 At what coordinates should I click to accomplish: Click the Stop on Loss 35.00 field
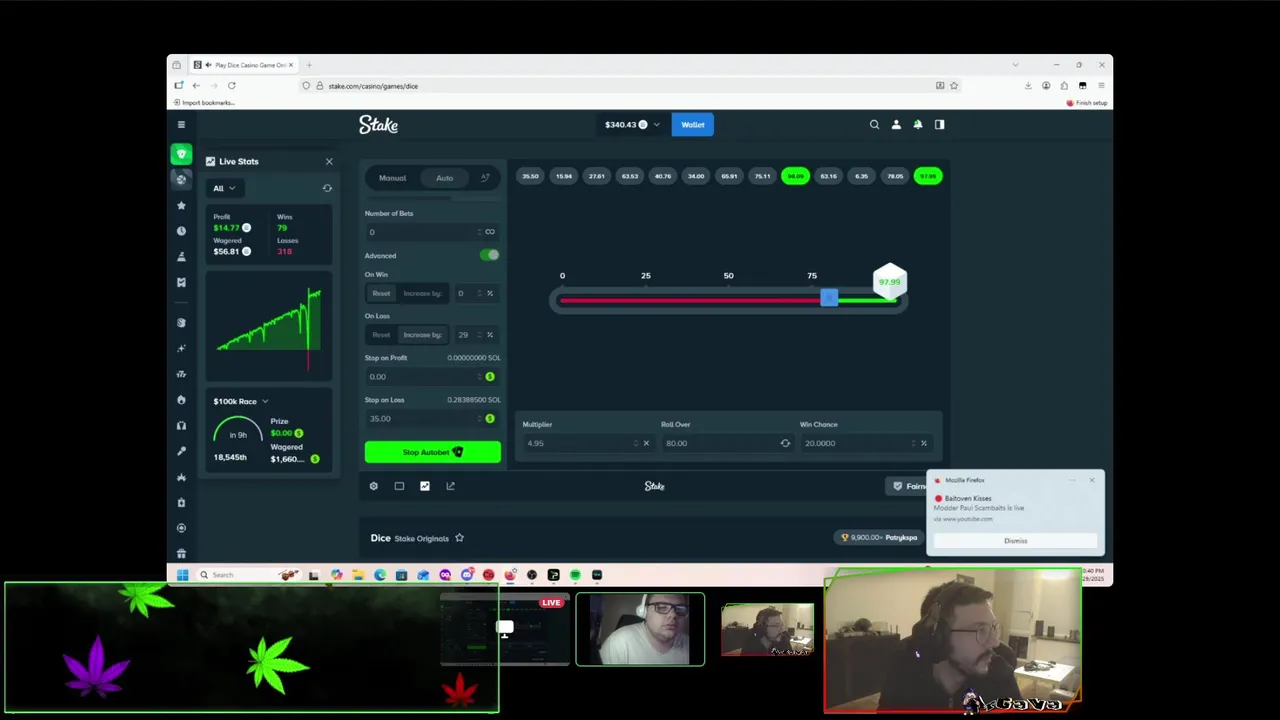point(424,418)
